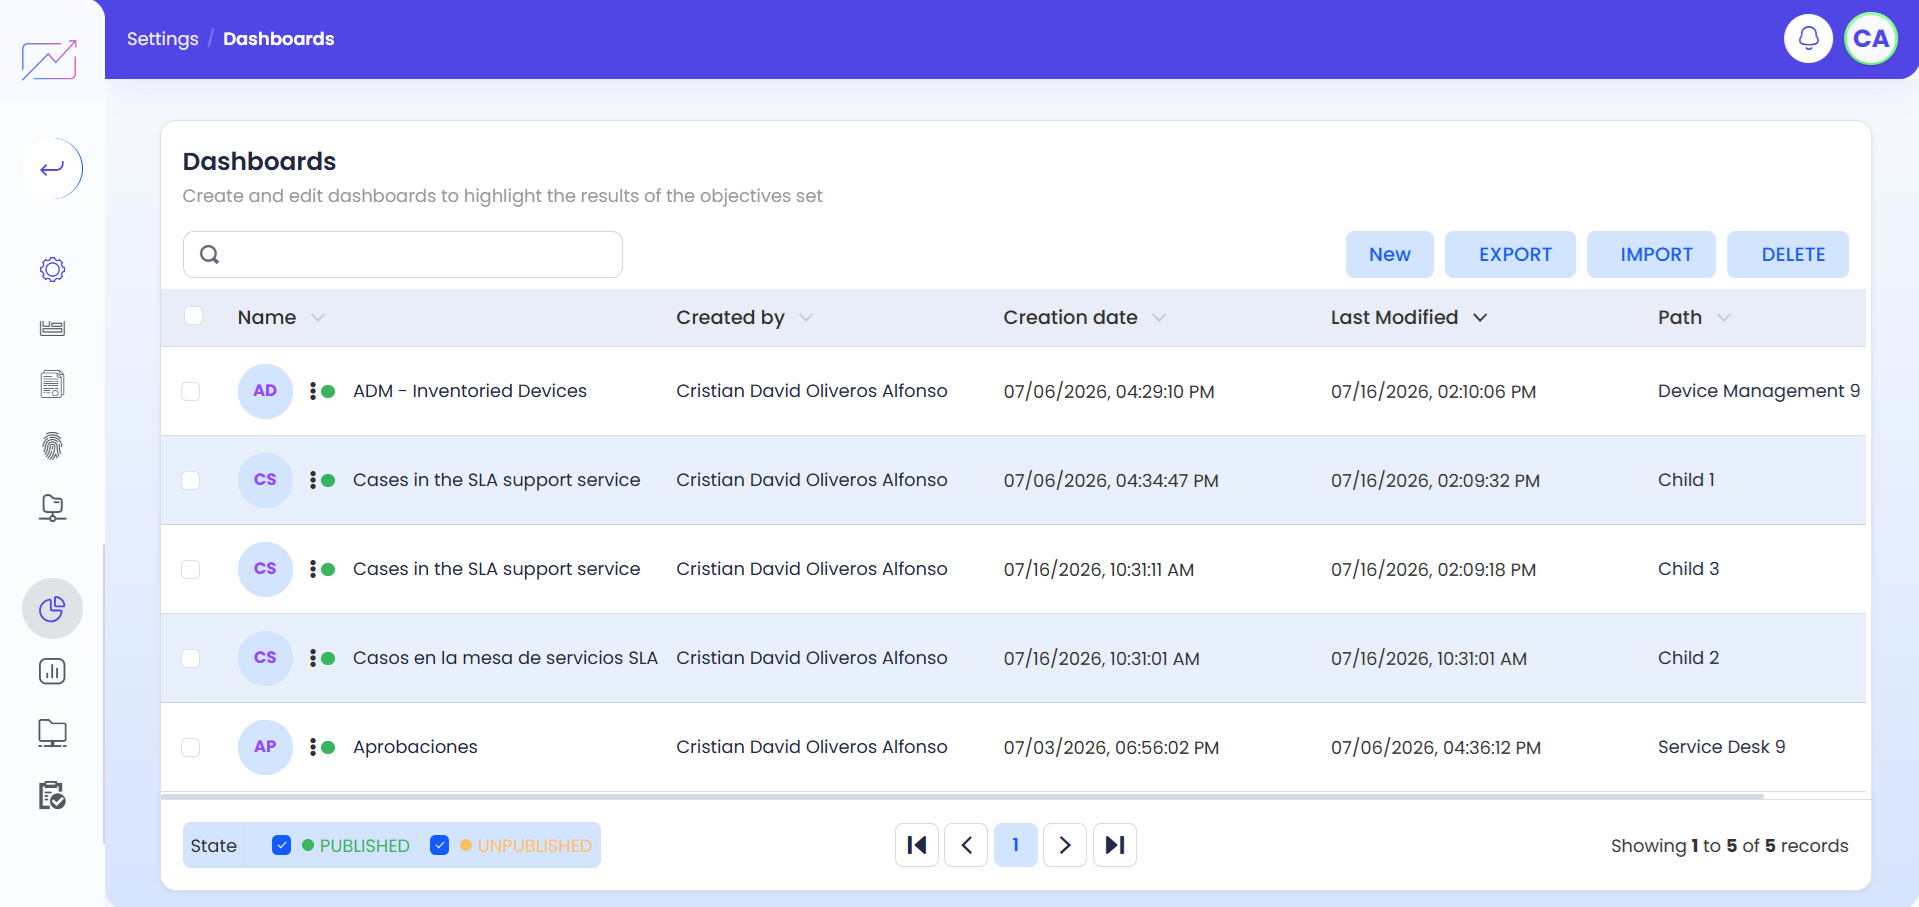1919x907 pixels.
Task: Expand the Created by column chevron
Action: point(806,317)
